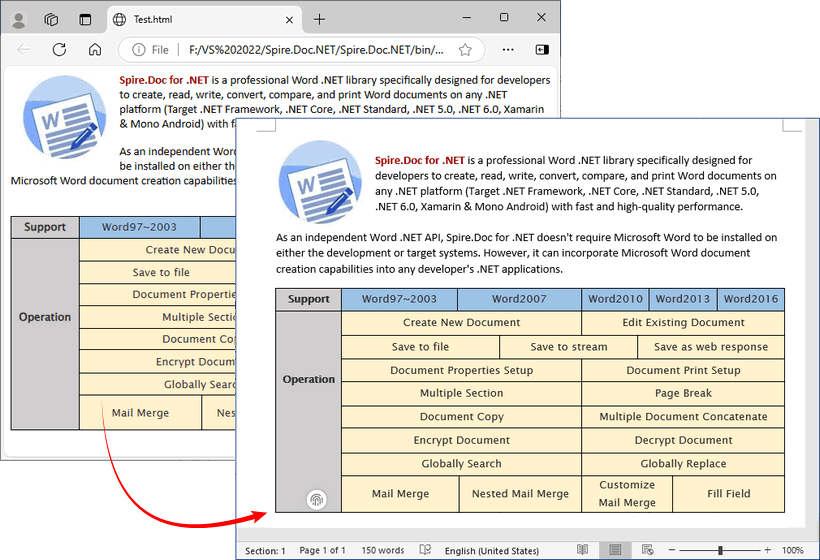Screen dimensions: 820x560
Task: Click Encrypt Document cell in Word table
Action: click(x=461, y=440)
